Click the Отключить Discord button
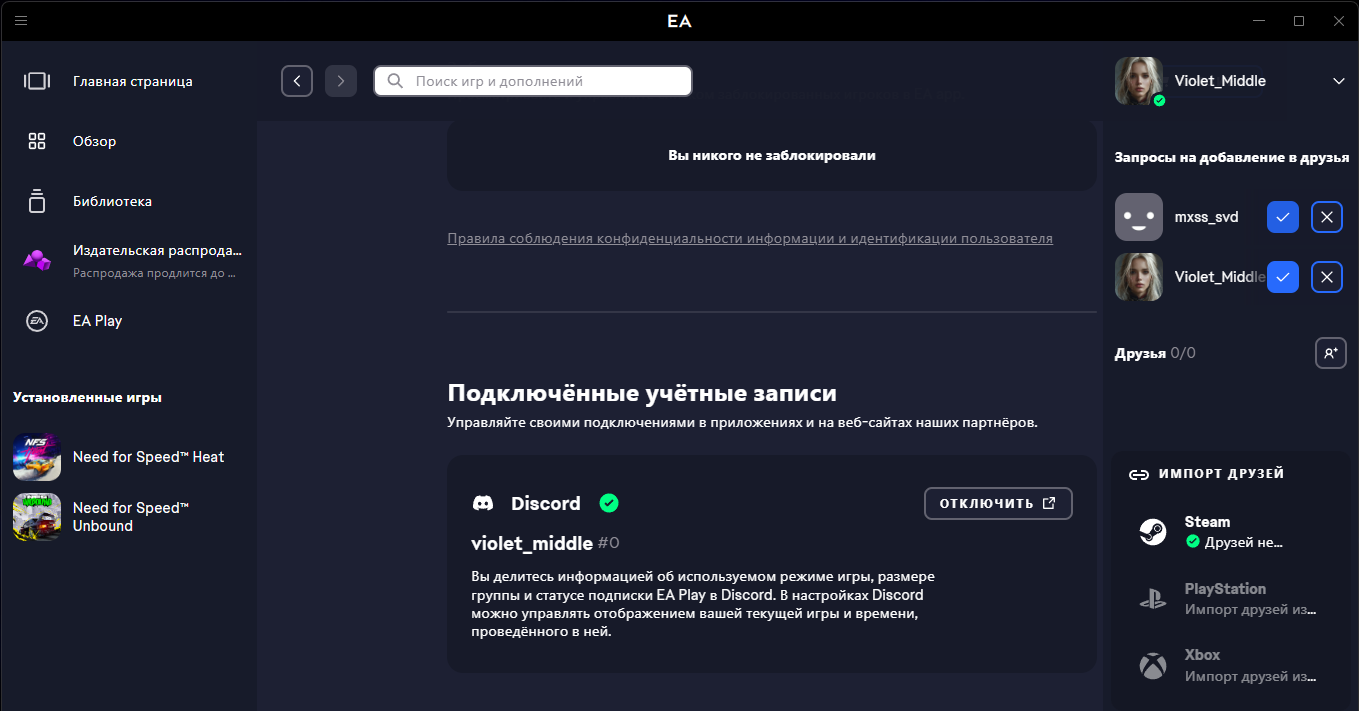 pyautogui.click(x=997, y=503)
